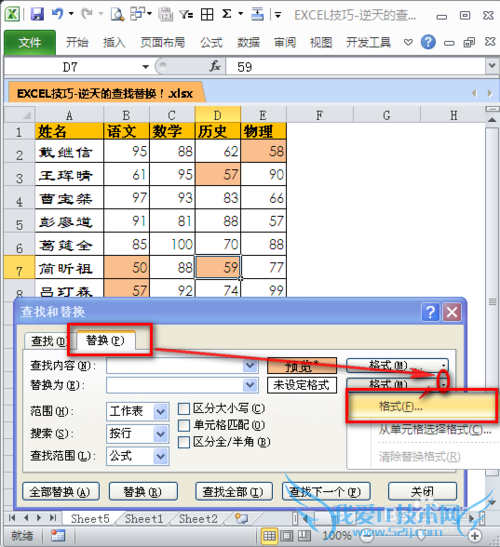This screenshot has width=500, height=547.
Task: Toggle 单元格匹配 checkbox
Action: click(184, 426)
